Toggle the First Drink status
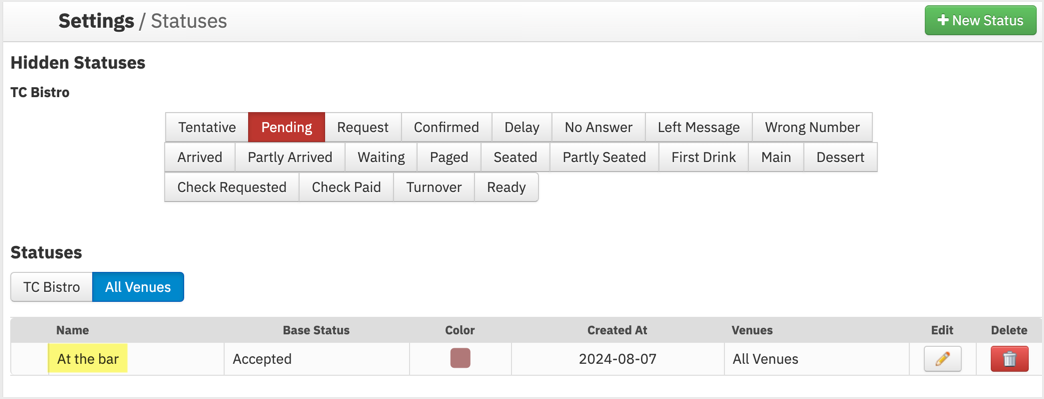 704,157
